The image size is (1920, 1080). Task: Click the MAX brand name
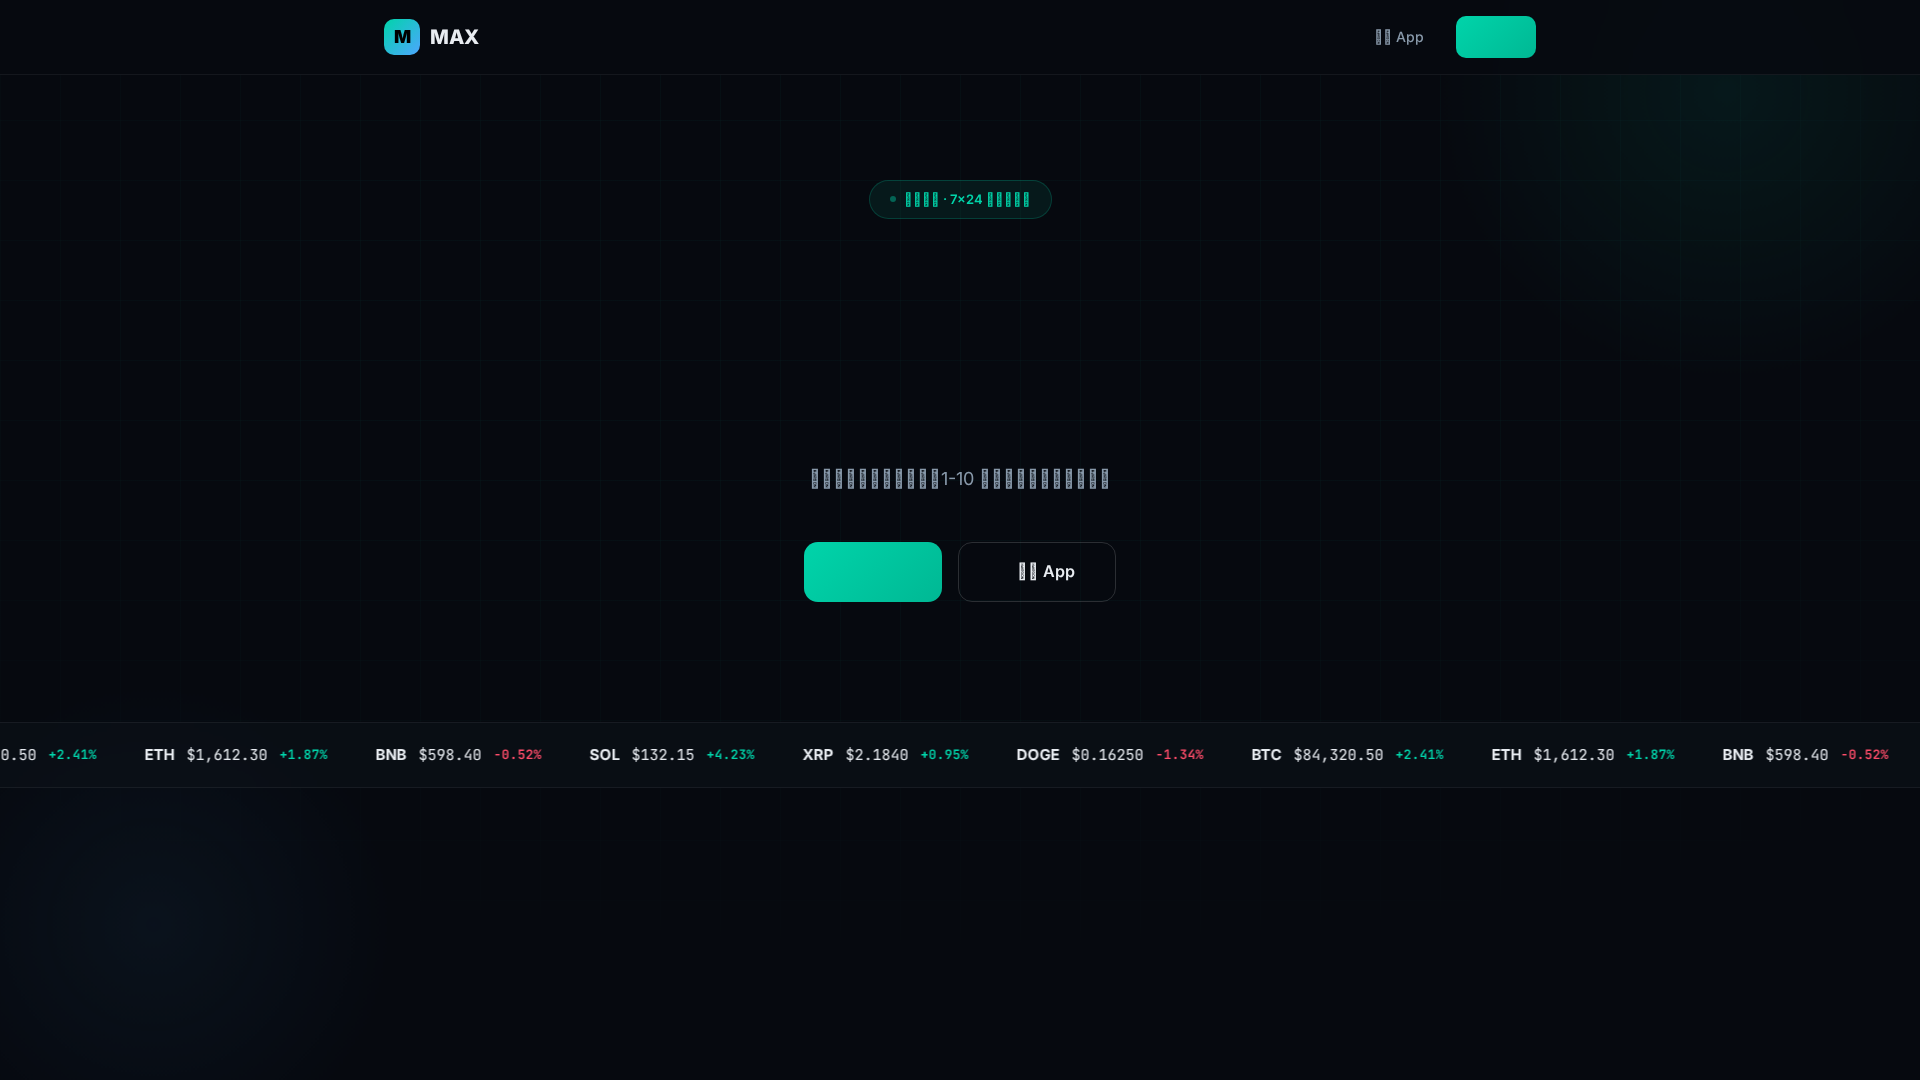pos(454,37)
